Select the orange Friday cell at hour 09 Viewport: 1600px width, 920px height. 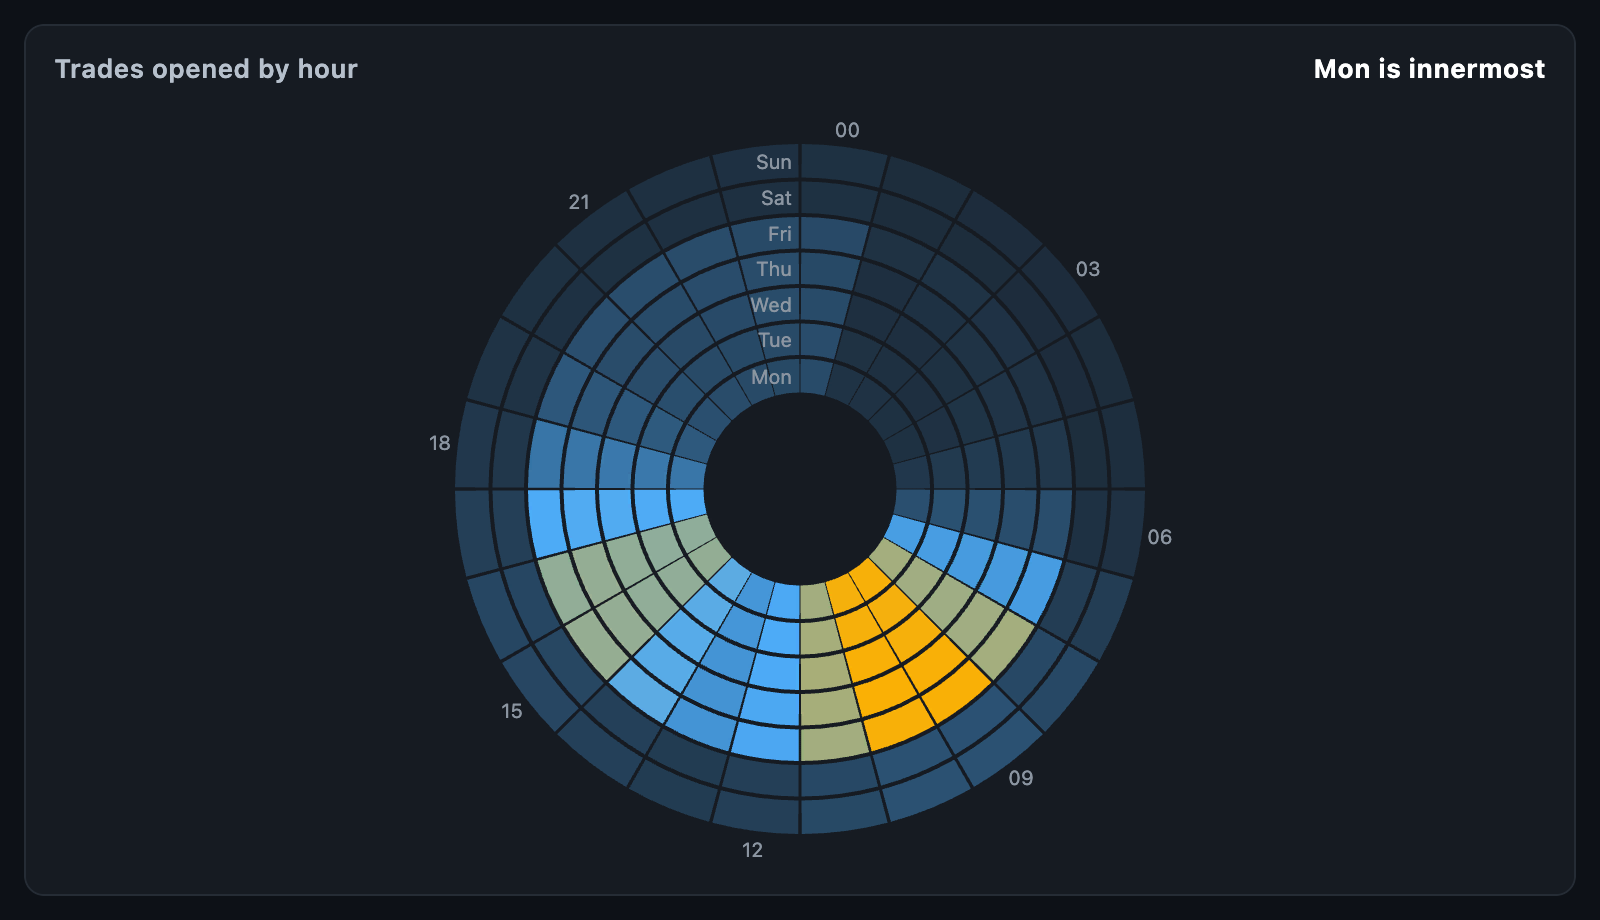tap(958, 691)
